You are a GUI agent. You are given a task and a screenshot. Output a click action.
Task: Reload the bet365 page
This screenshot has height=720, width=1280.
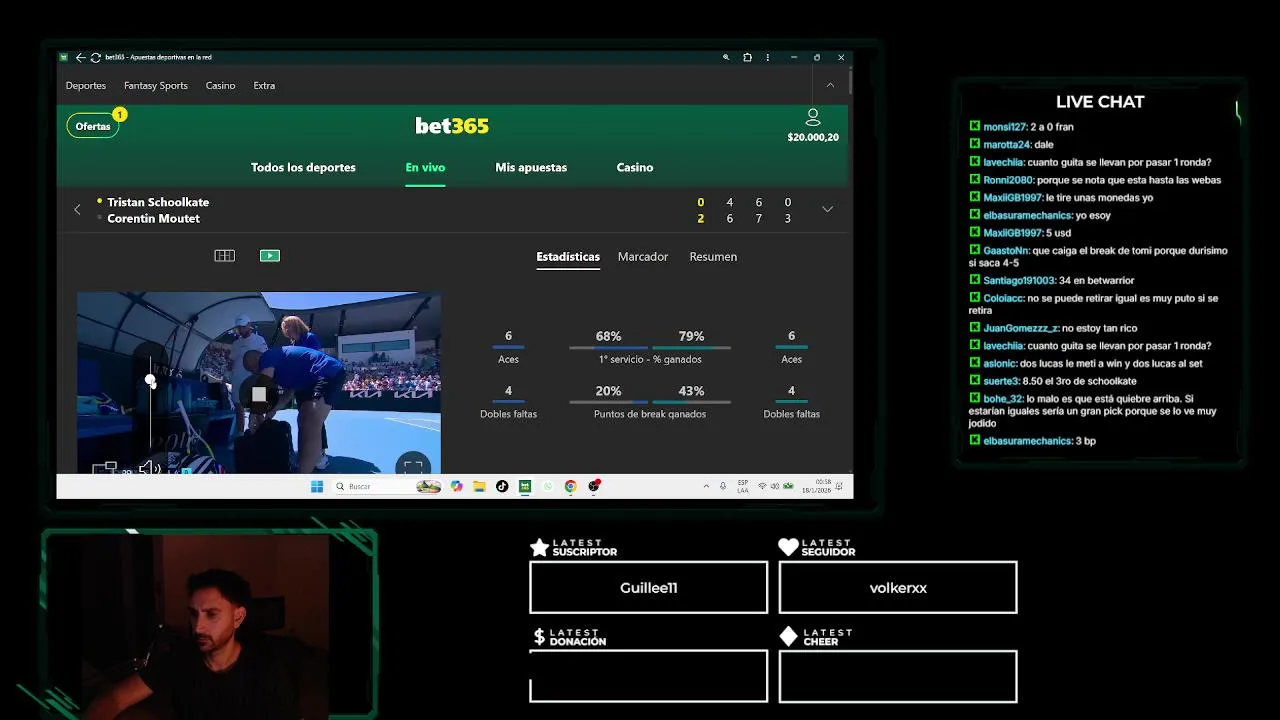96,57
